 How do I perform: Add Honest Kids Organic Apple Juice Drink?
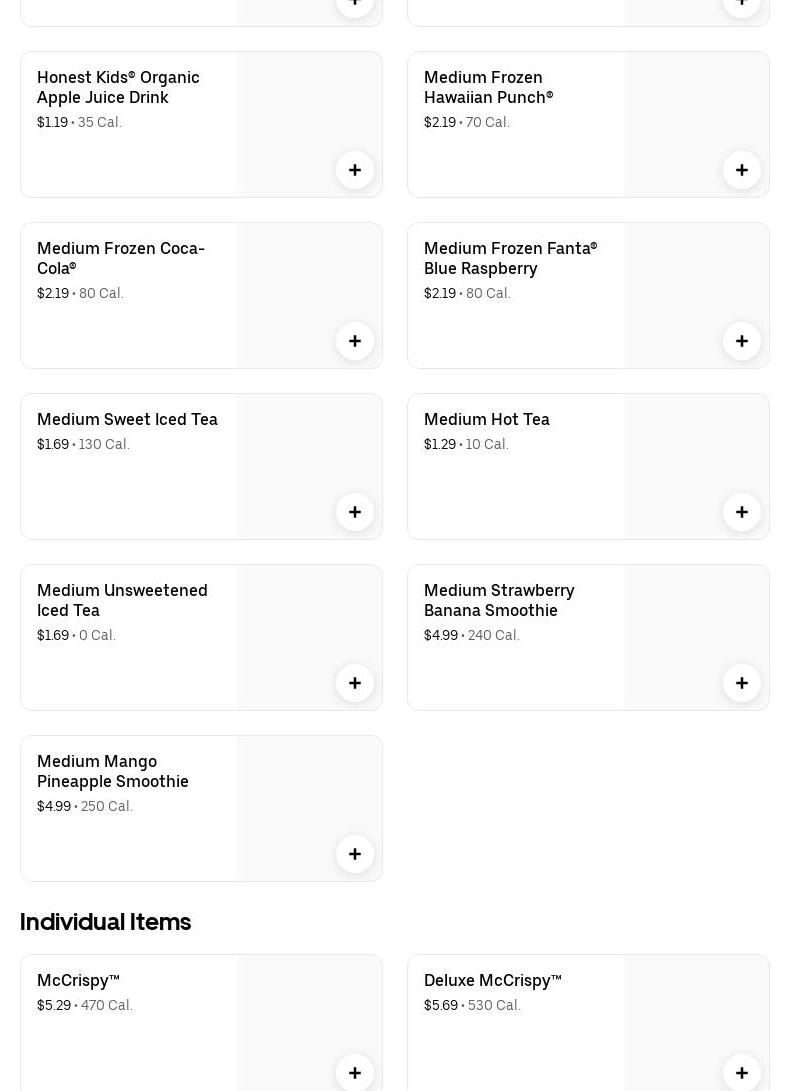355,170
